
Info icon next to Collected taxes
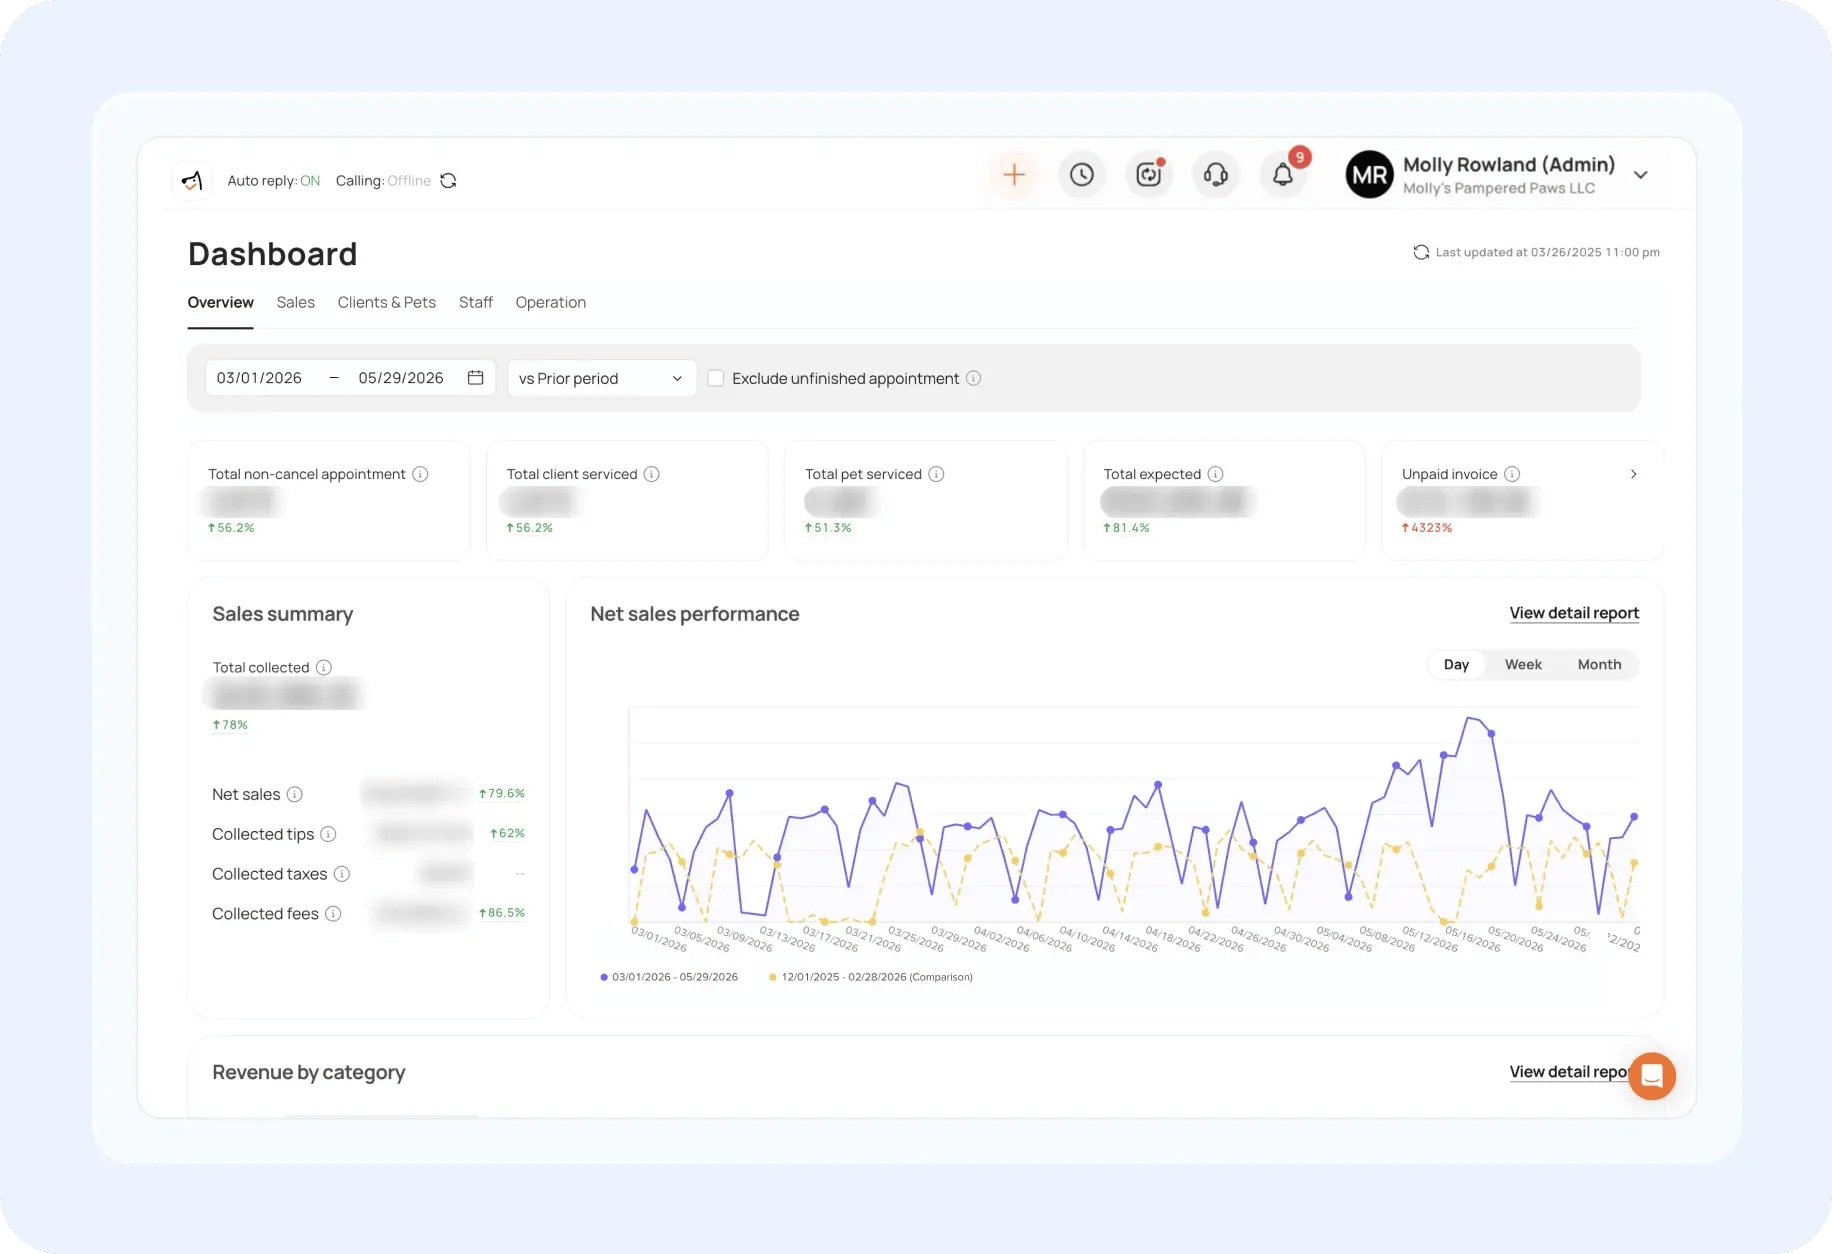(x=342, y=874)
